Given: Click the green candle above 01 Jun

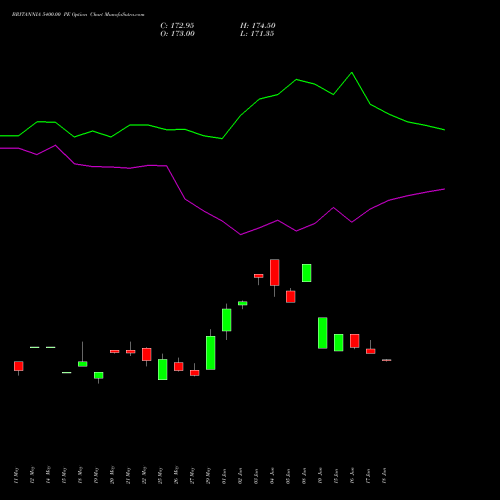Looking at the screenshot, I should coord(227,320).
